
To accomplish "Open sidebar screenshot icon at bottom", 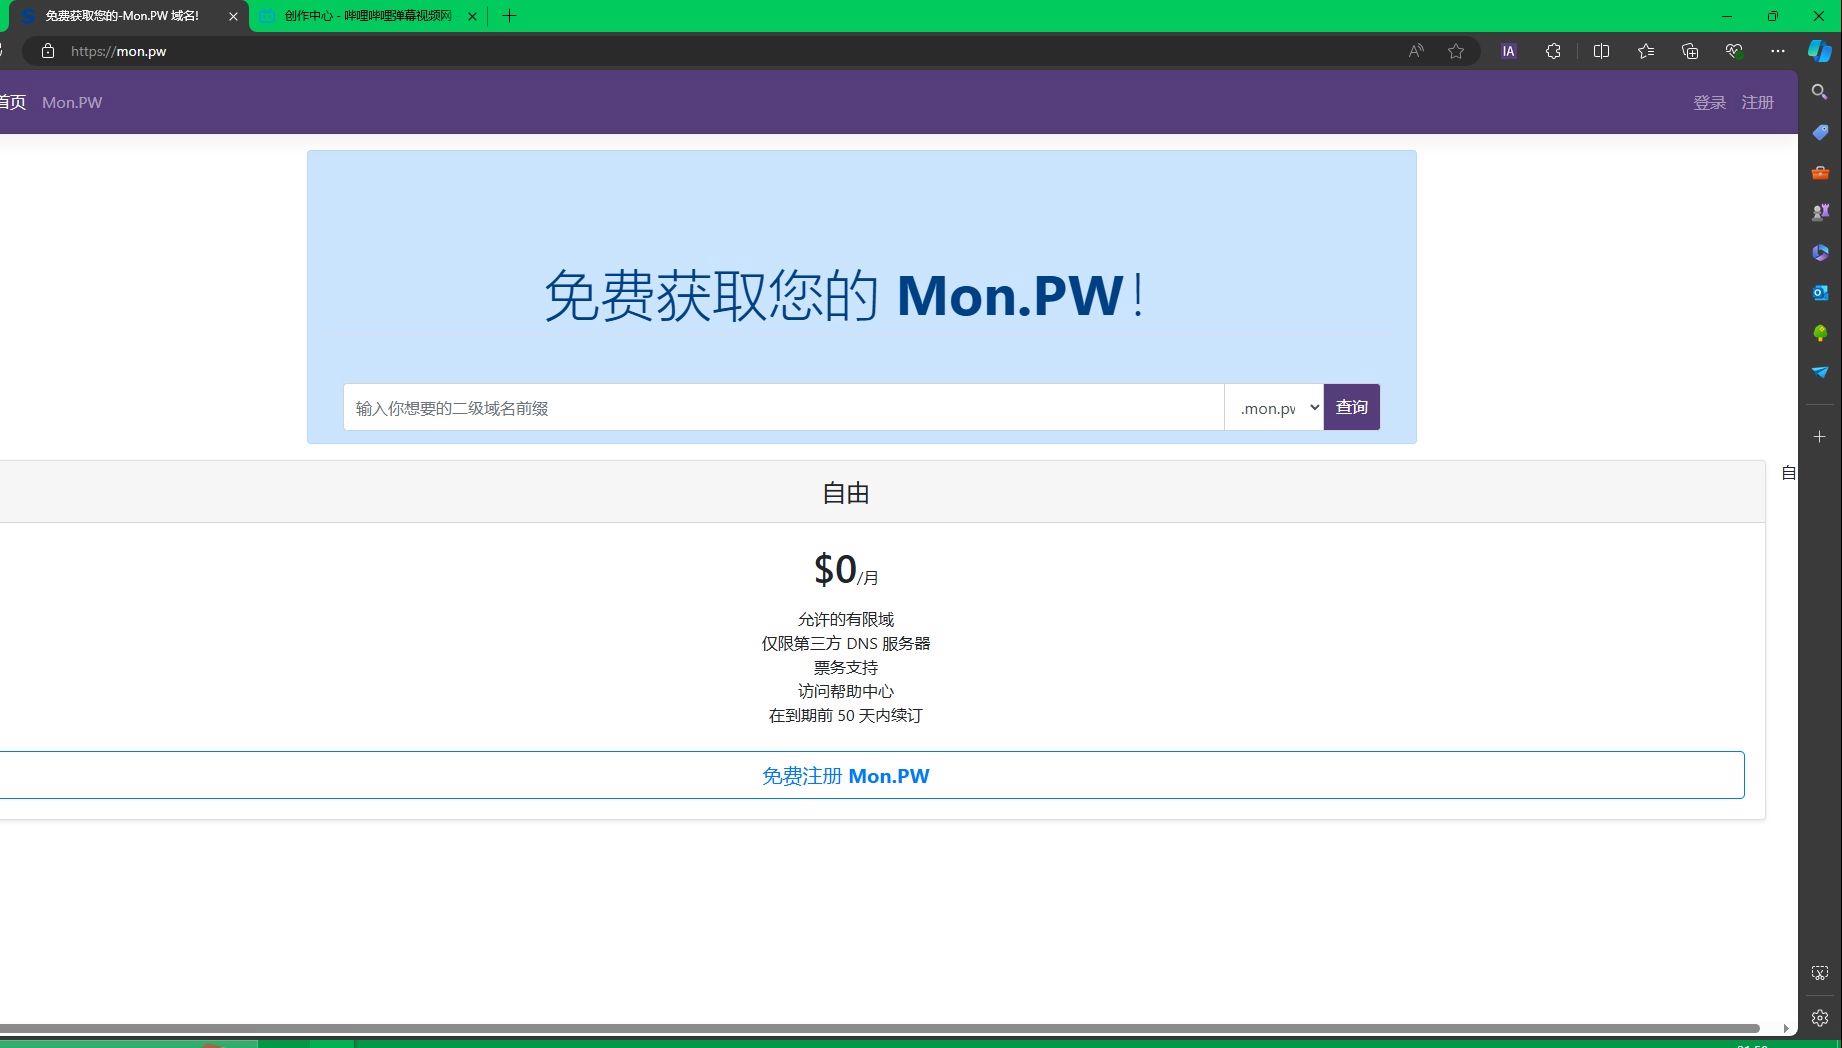I will pos(1820,973).
